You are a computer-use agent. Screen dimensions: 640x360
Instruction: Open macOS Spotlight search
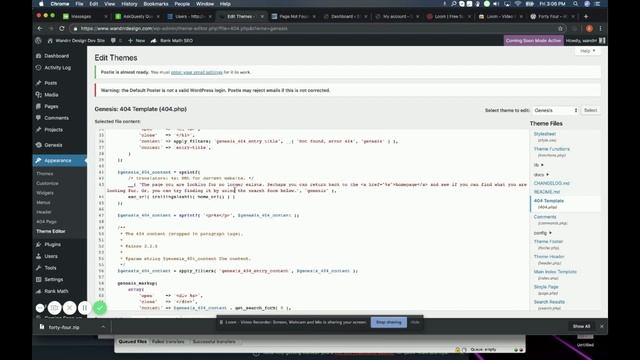click(x=576, y=4)
